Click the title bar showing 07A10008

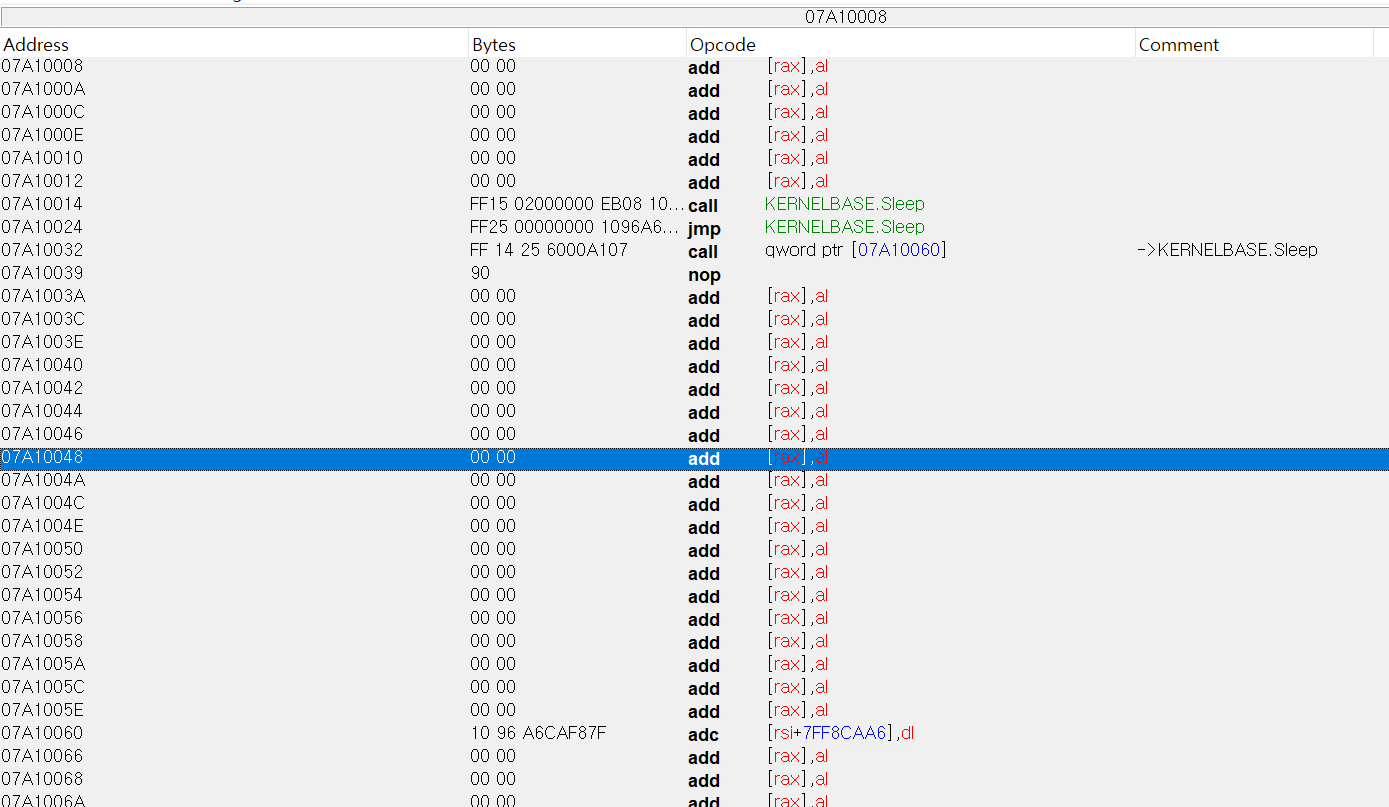[x=845, y=16]
